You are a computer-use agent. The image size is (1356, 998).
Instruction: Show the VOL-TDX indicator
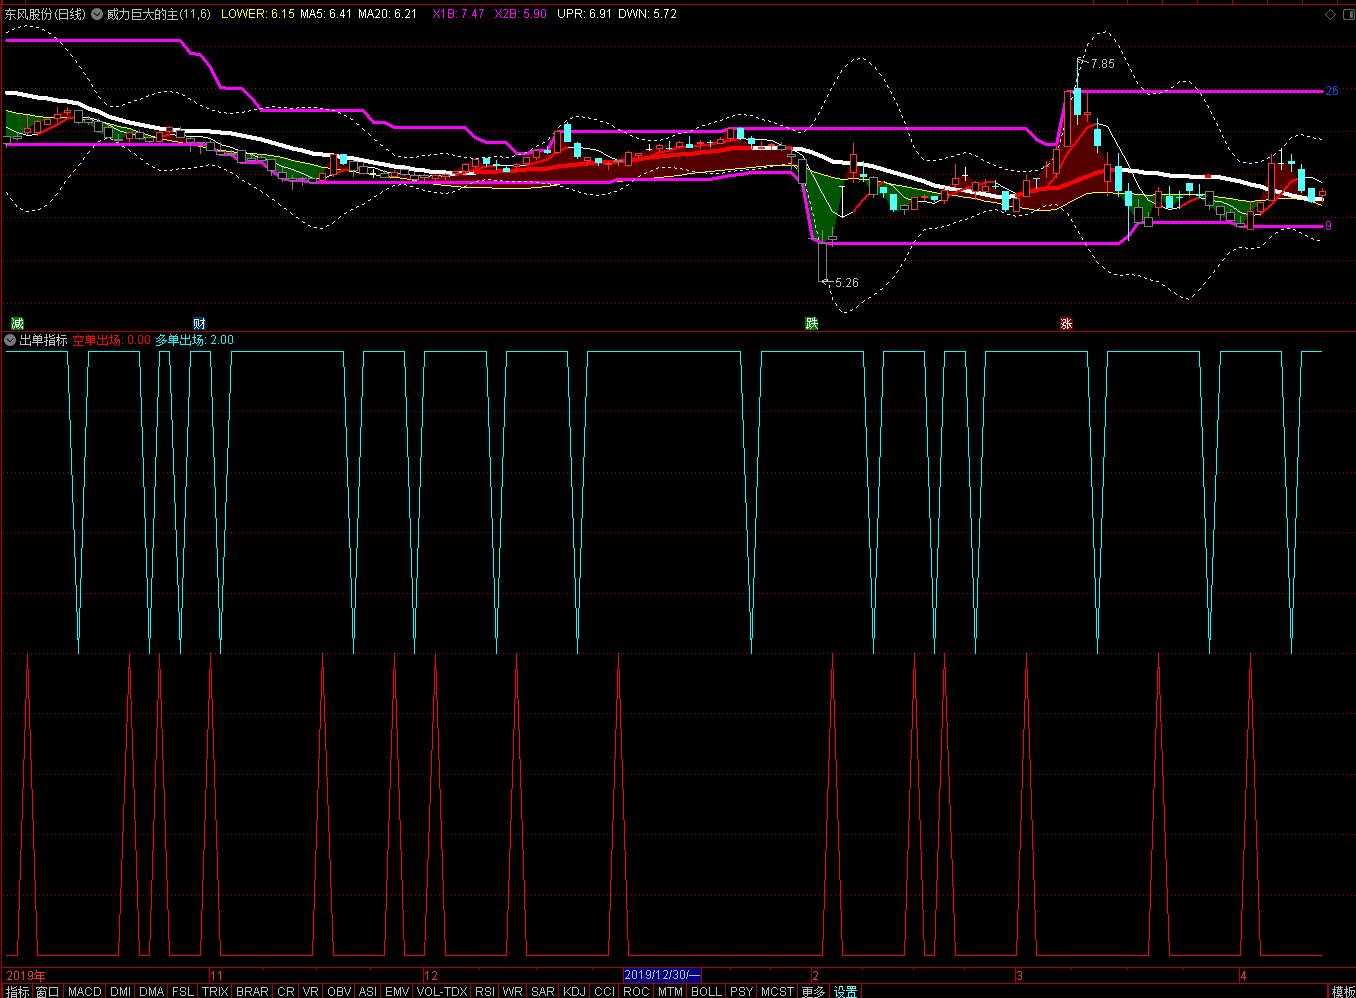click(442, 991)
